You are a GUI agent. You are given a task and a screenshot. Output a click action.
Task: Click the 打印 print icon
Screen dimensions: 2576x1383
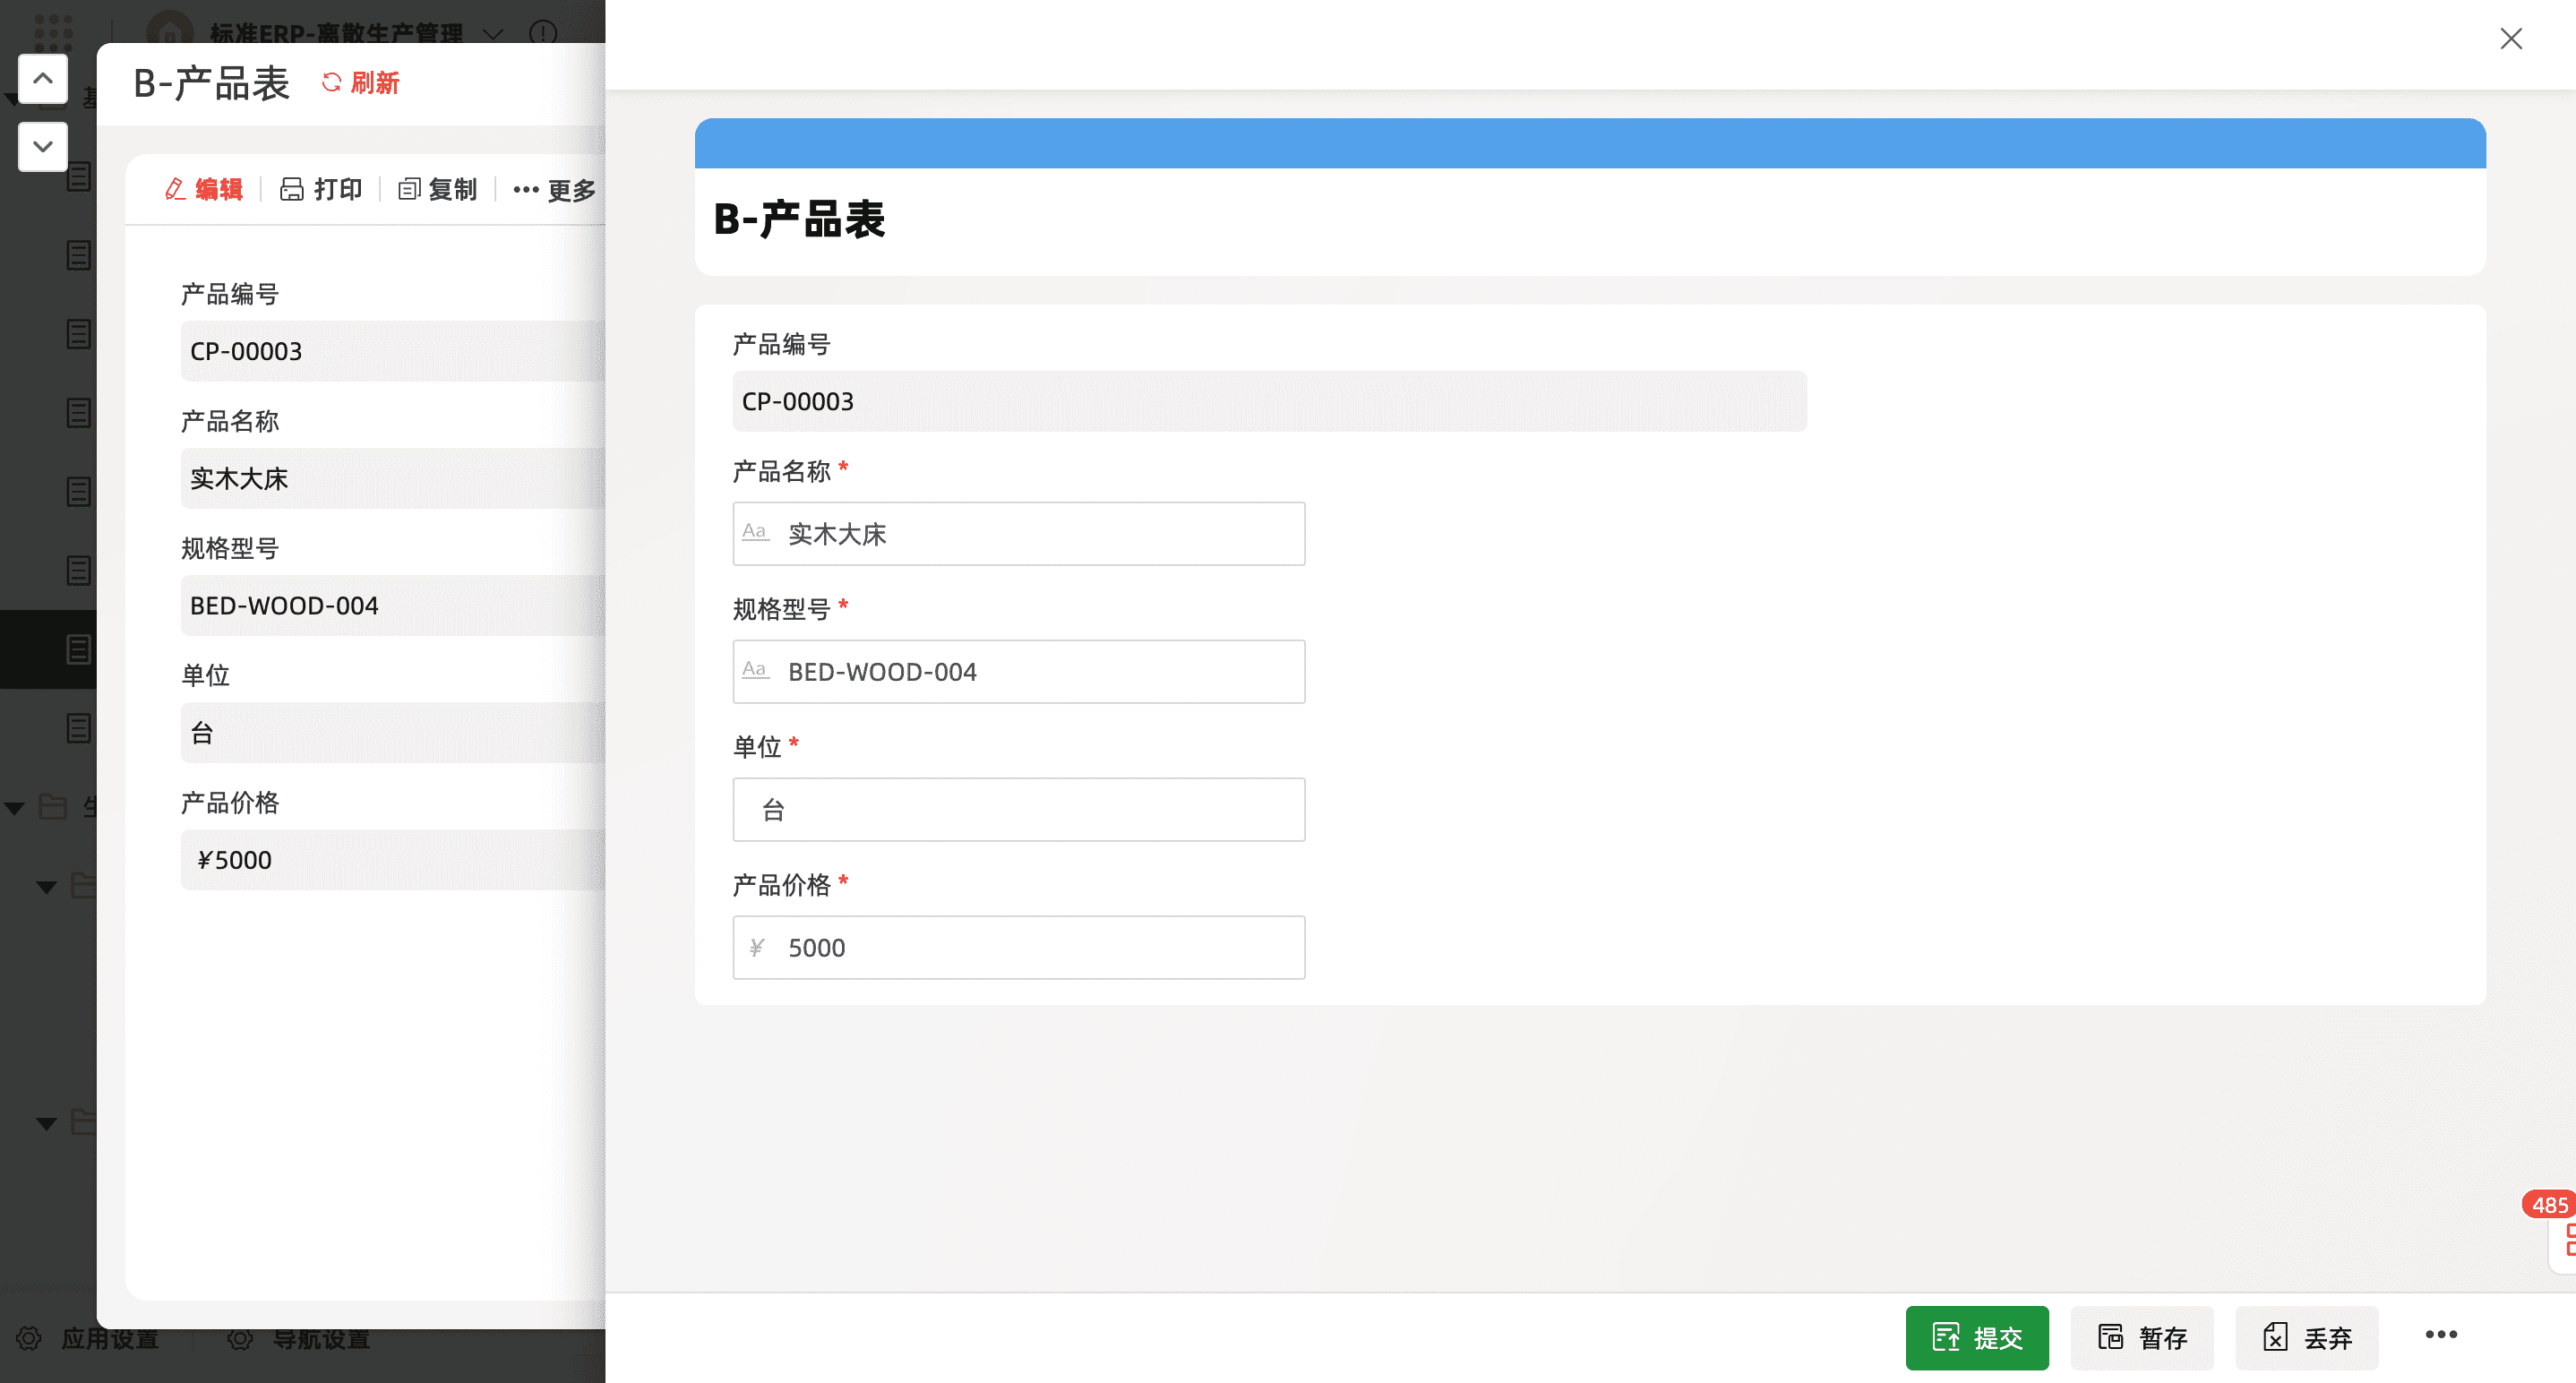coord(292,189)
